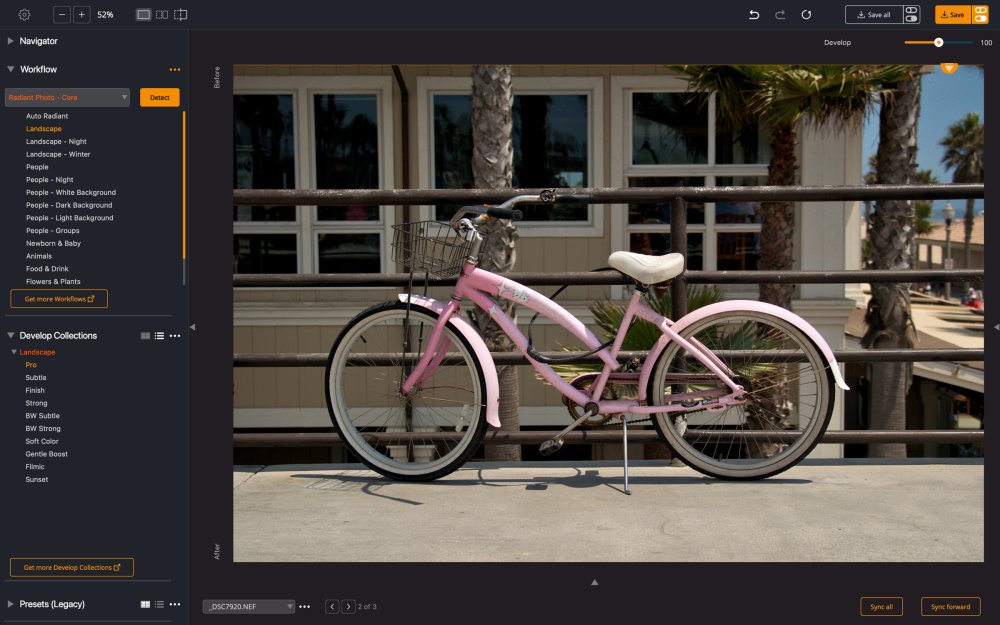Open the settings gear

24,15
